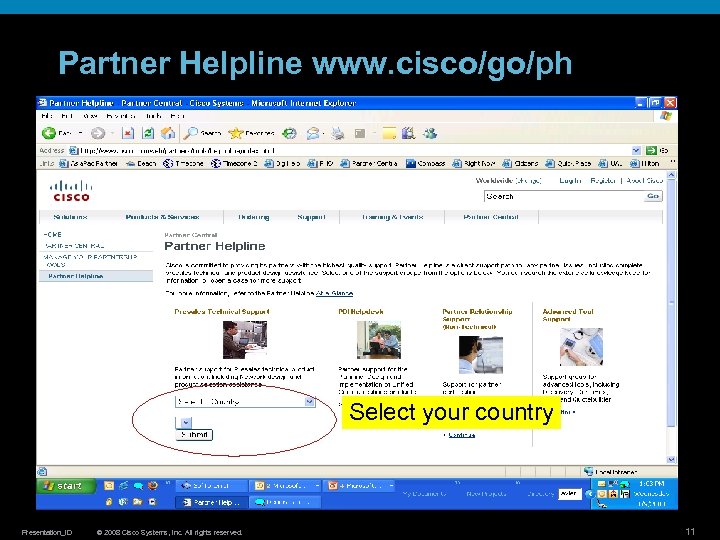
Task: Click the History clock toolbar icon
Action: click(x=289, y=133)
